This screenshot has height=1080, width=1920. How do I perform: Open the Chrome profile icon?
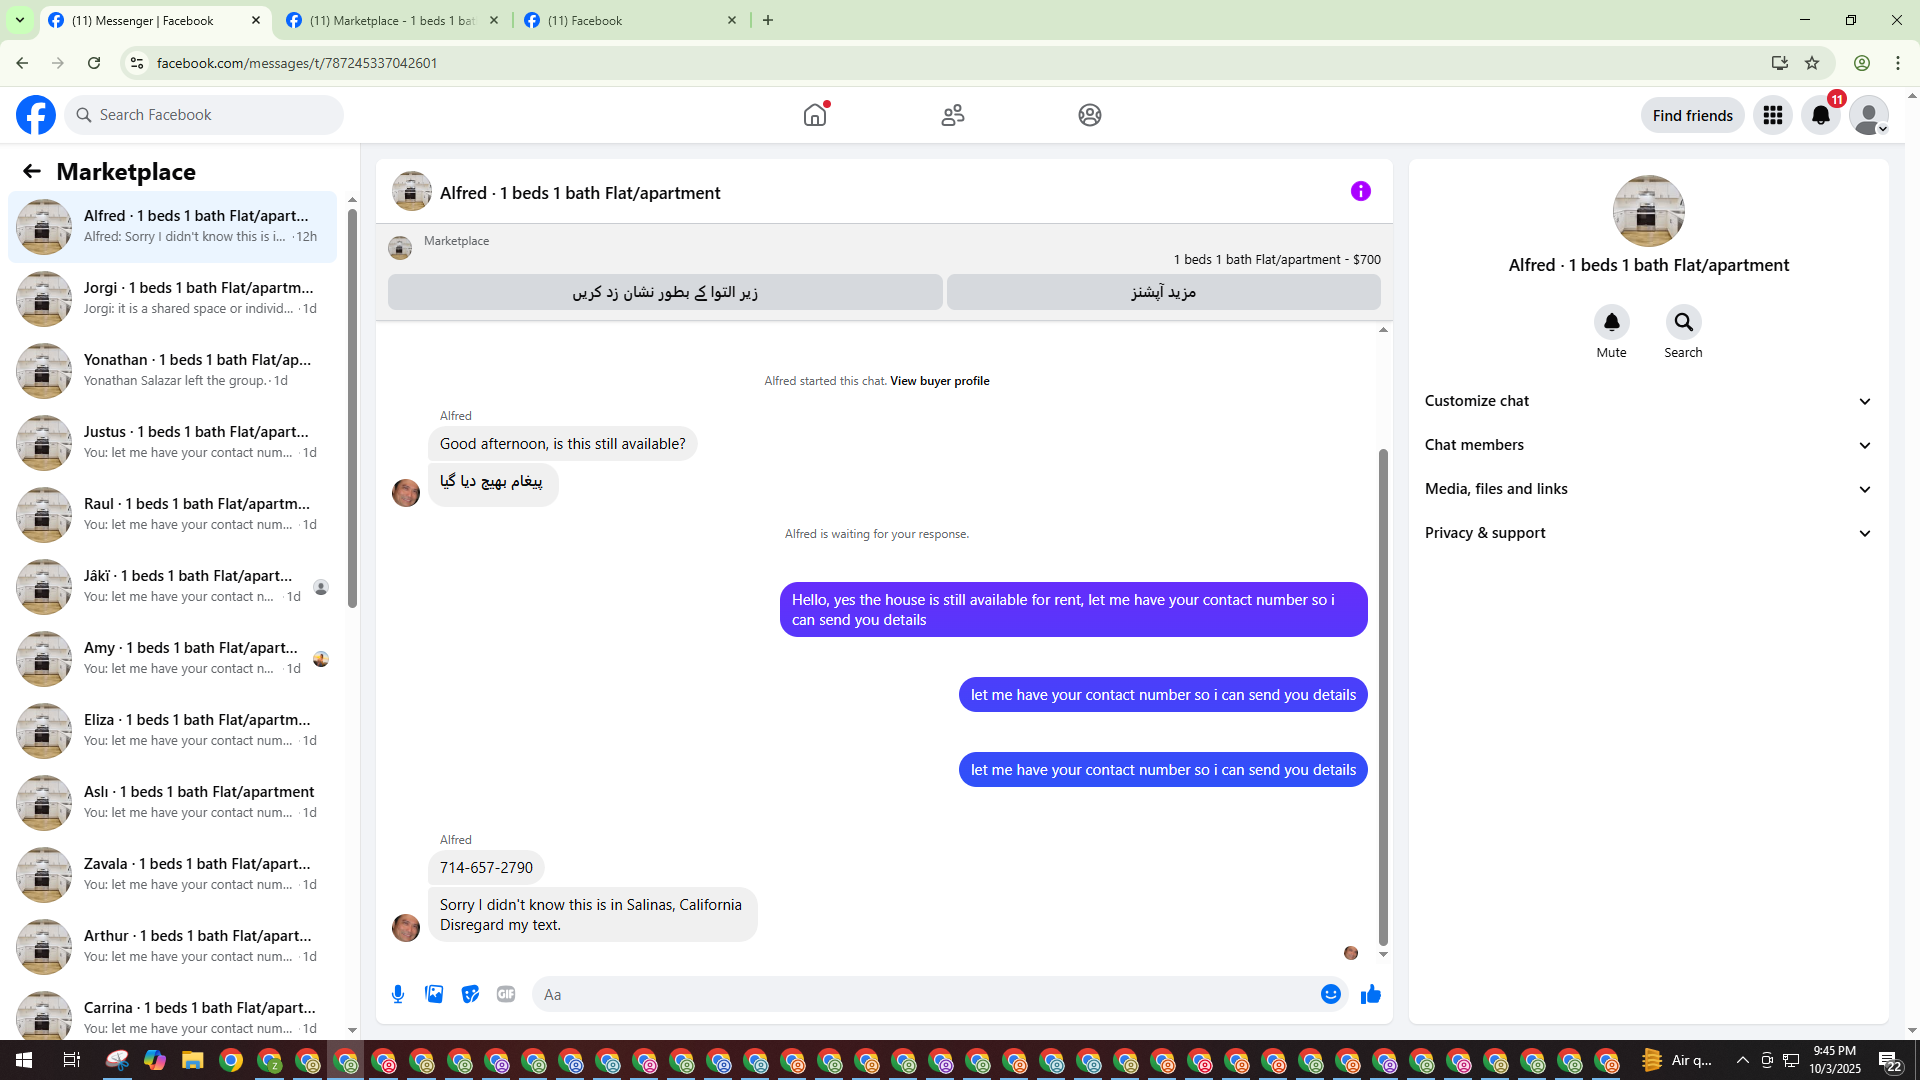click(x=1862, y=63)
